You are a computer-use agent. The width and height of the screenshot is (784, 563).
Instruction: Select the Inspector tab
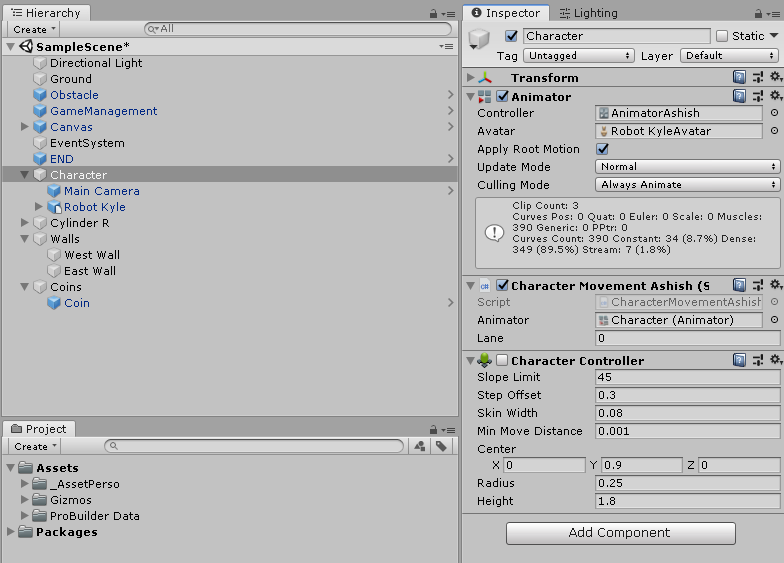pyautogui.click(x=506, y=13)
